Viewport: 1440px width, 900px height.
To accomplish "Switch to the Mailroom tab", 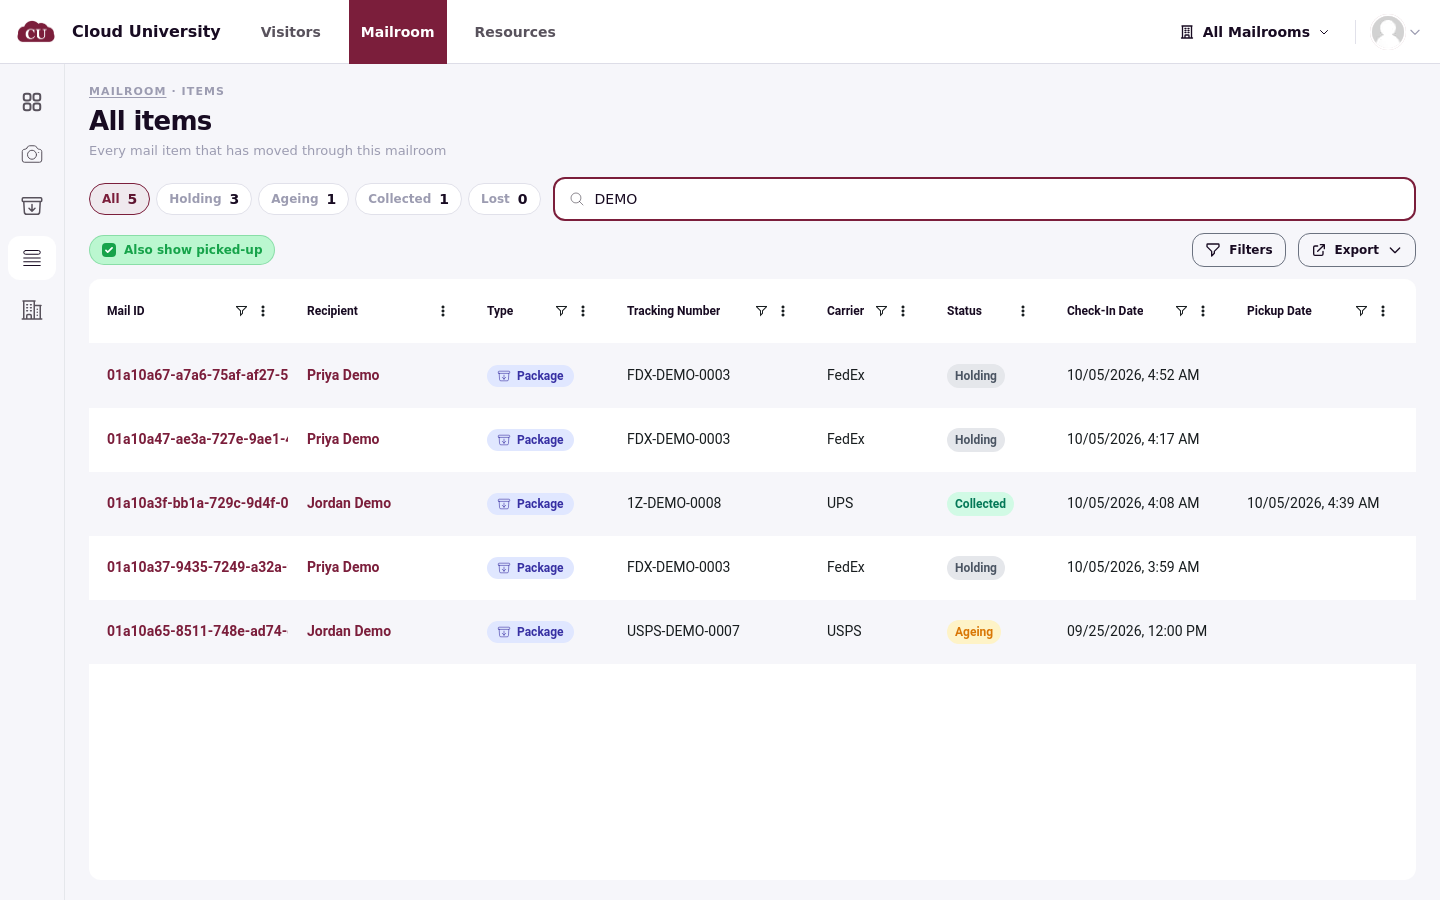I will click(398, 32).
